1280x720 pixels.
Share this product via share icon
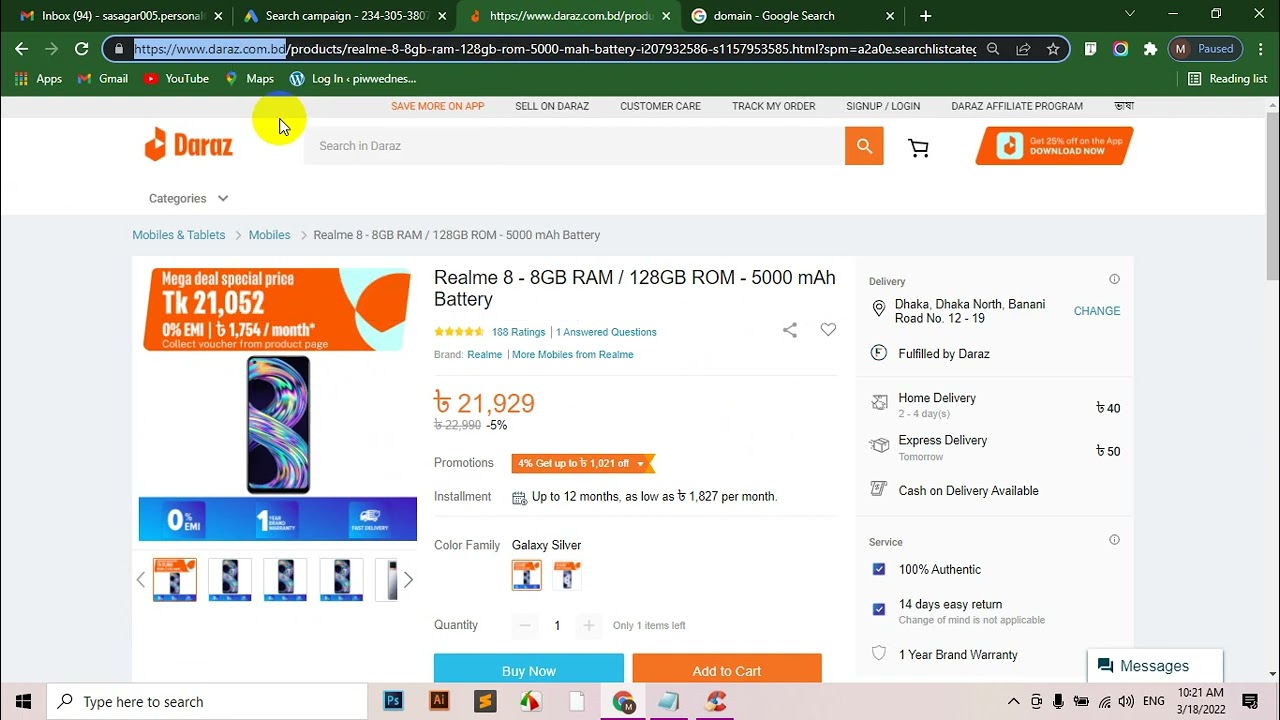790,330
